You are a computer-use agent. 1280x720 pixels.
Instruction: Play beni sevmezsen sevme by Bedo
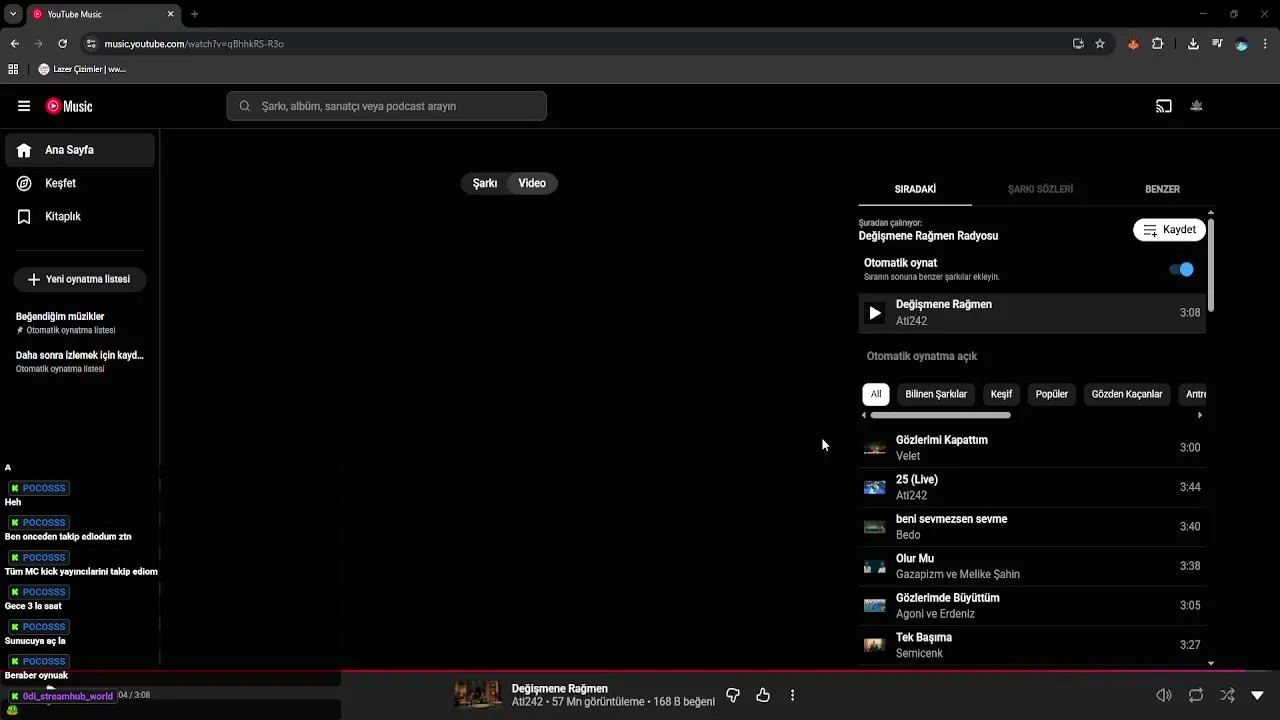pos(1032,527)
